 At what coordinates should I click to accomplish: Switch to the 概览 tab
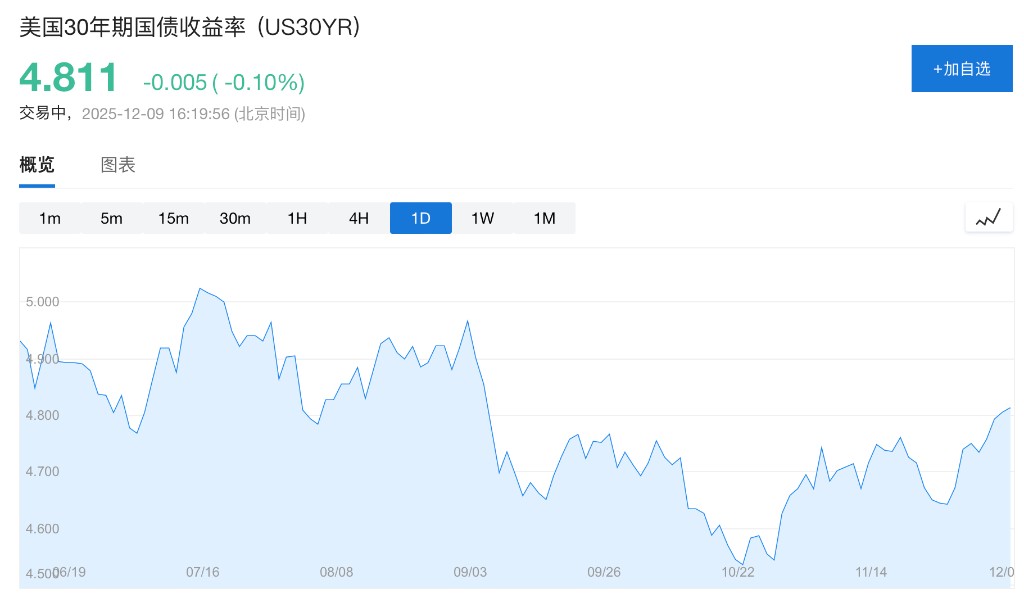(x=37, y=165)
